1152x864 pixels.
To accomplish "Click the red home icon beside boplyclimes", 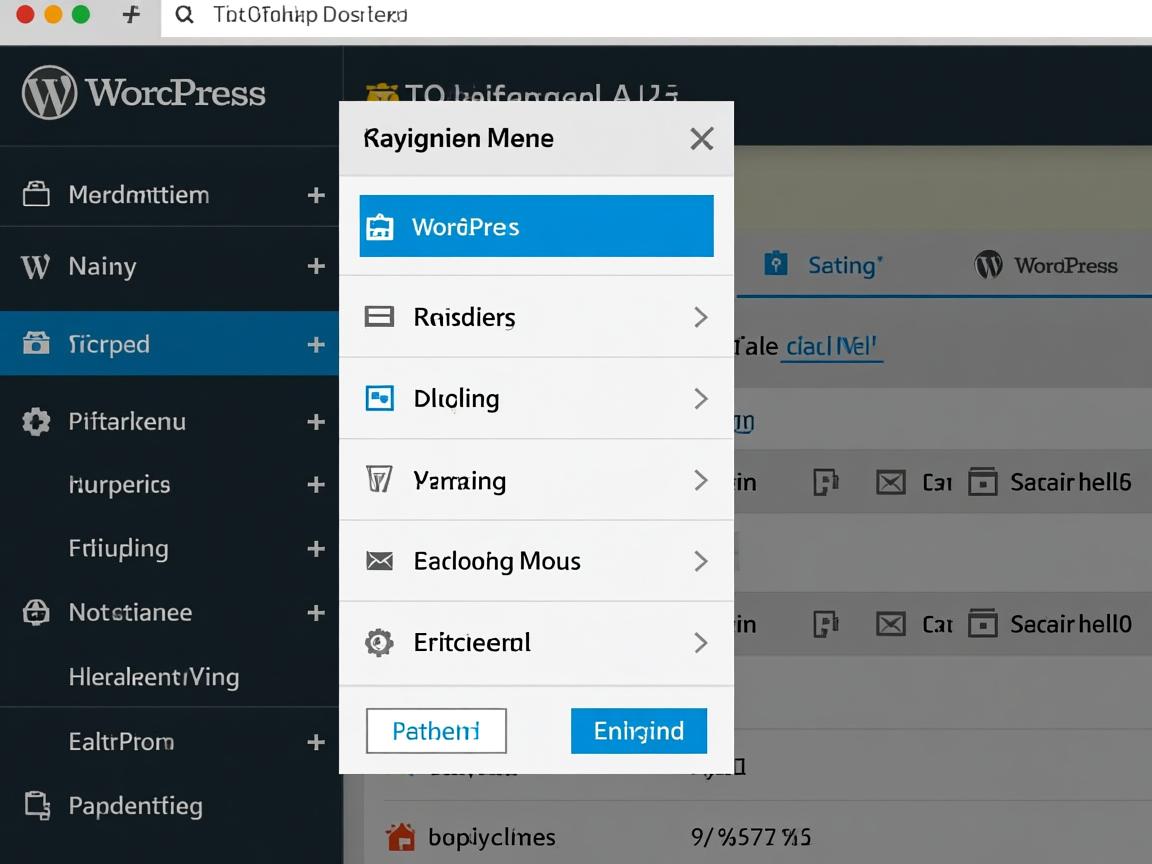I will point(400,837).
